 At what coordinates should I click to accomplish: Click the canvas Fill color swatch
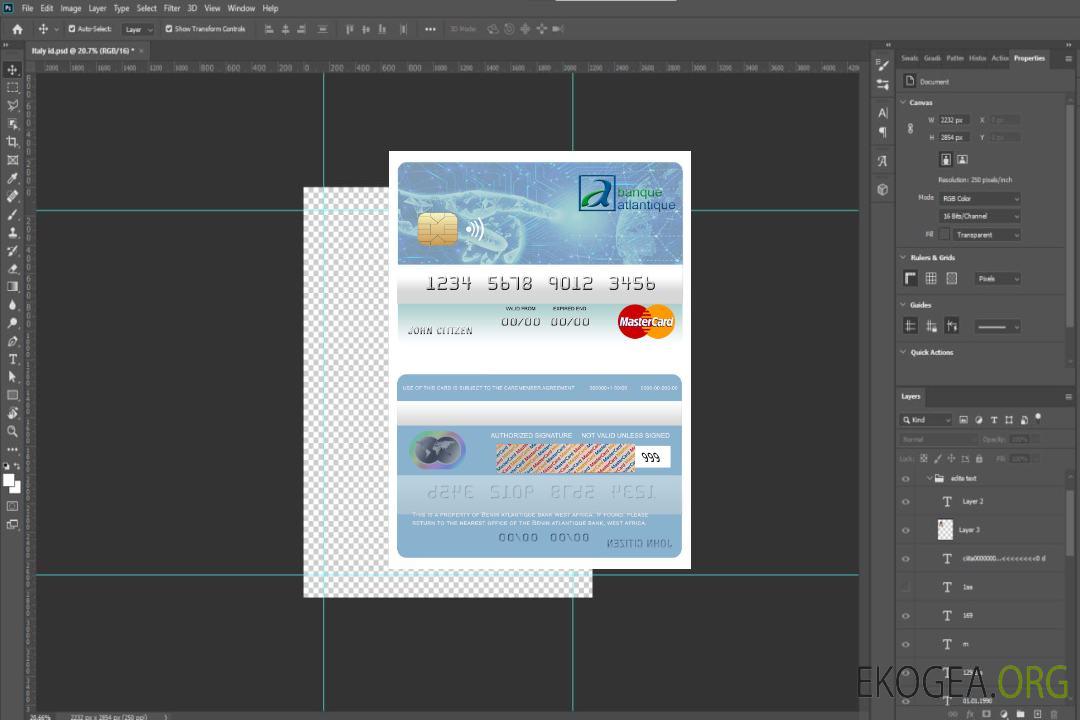[x=945, y=235]
